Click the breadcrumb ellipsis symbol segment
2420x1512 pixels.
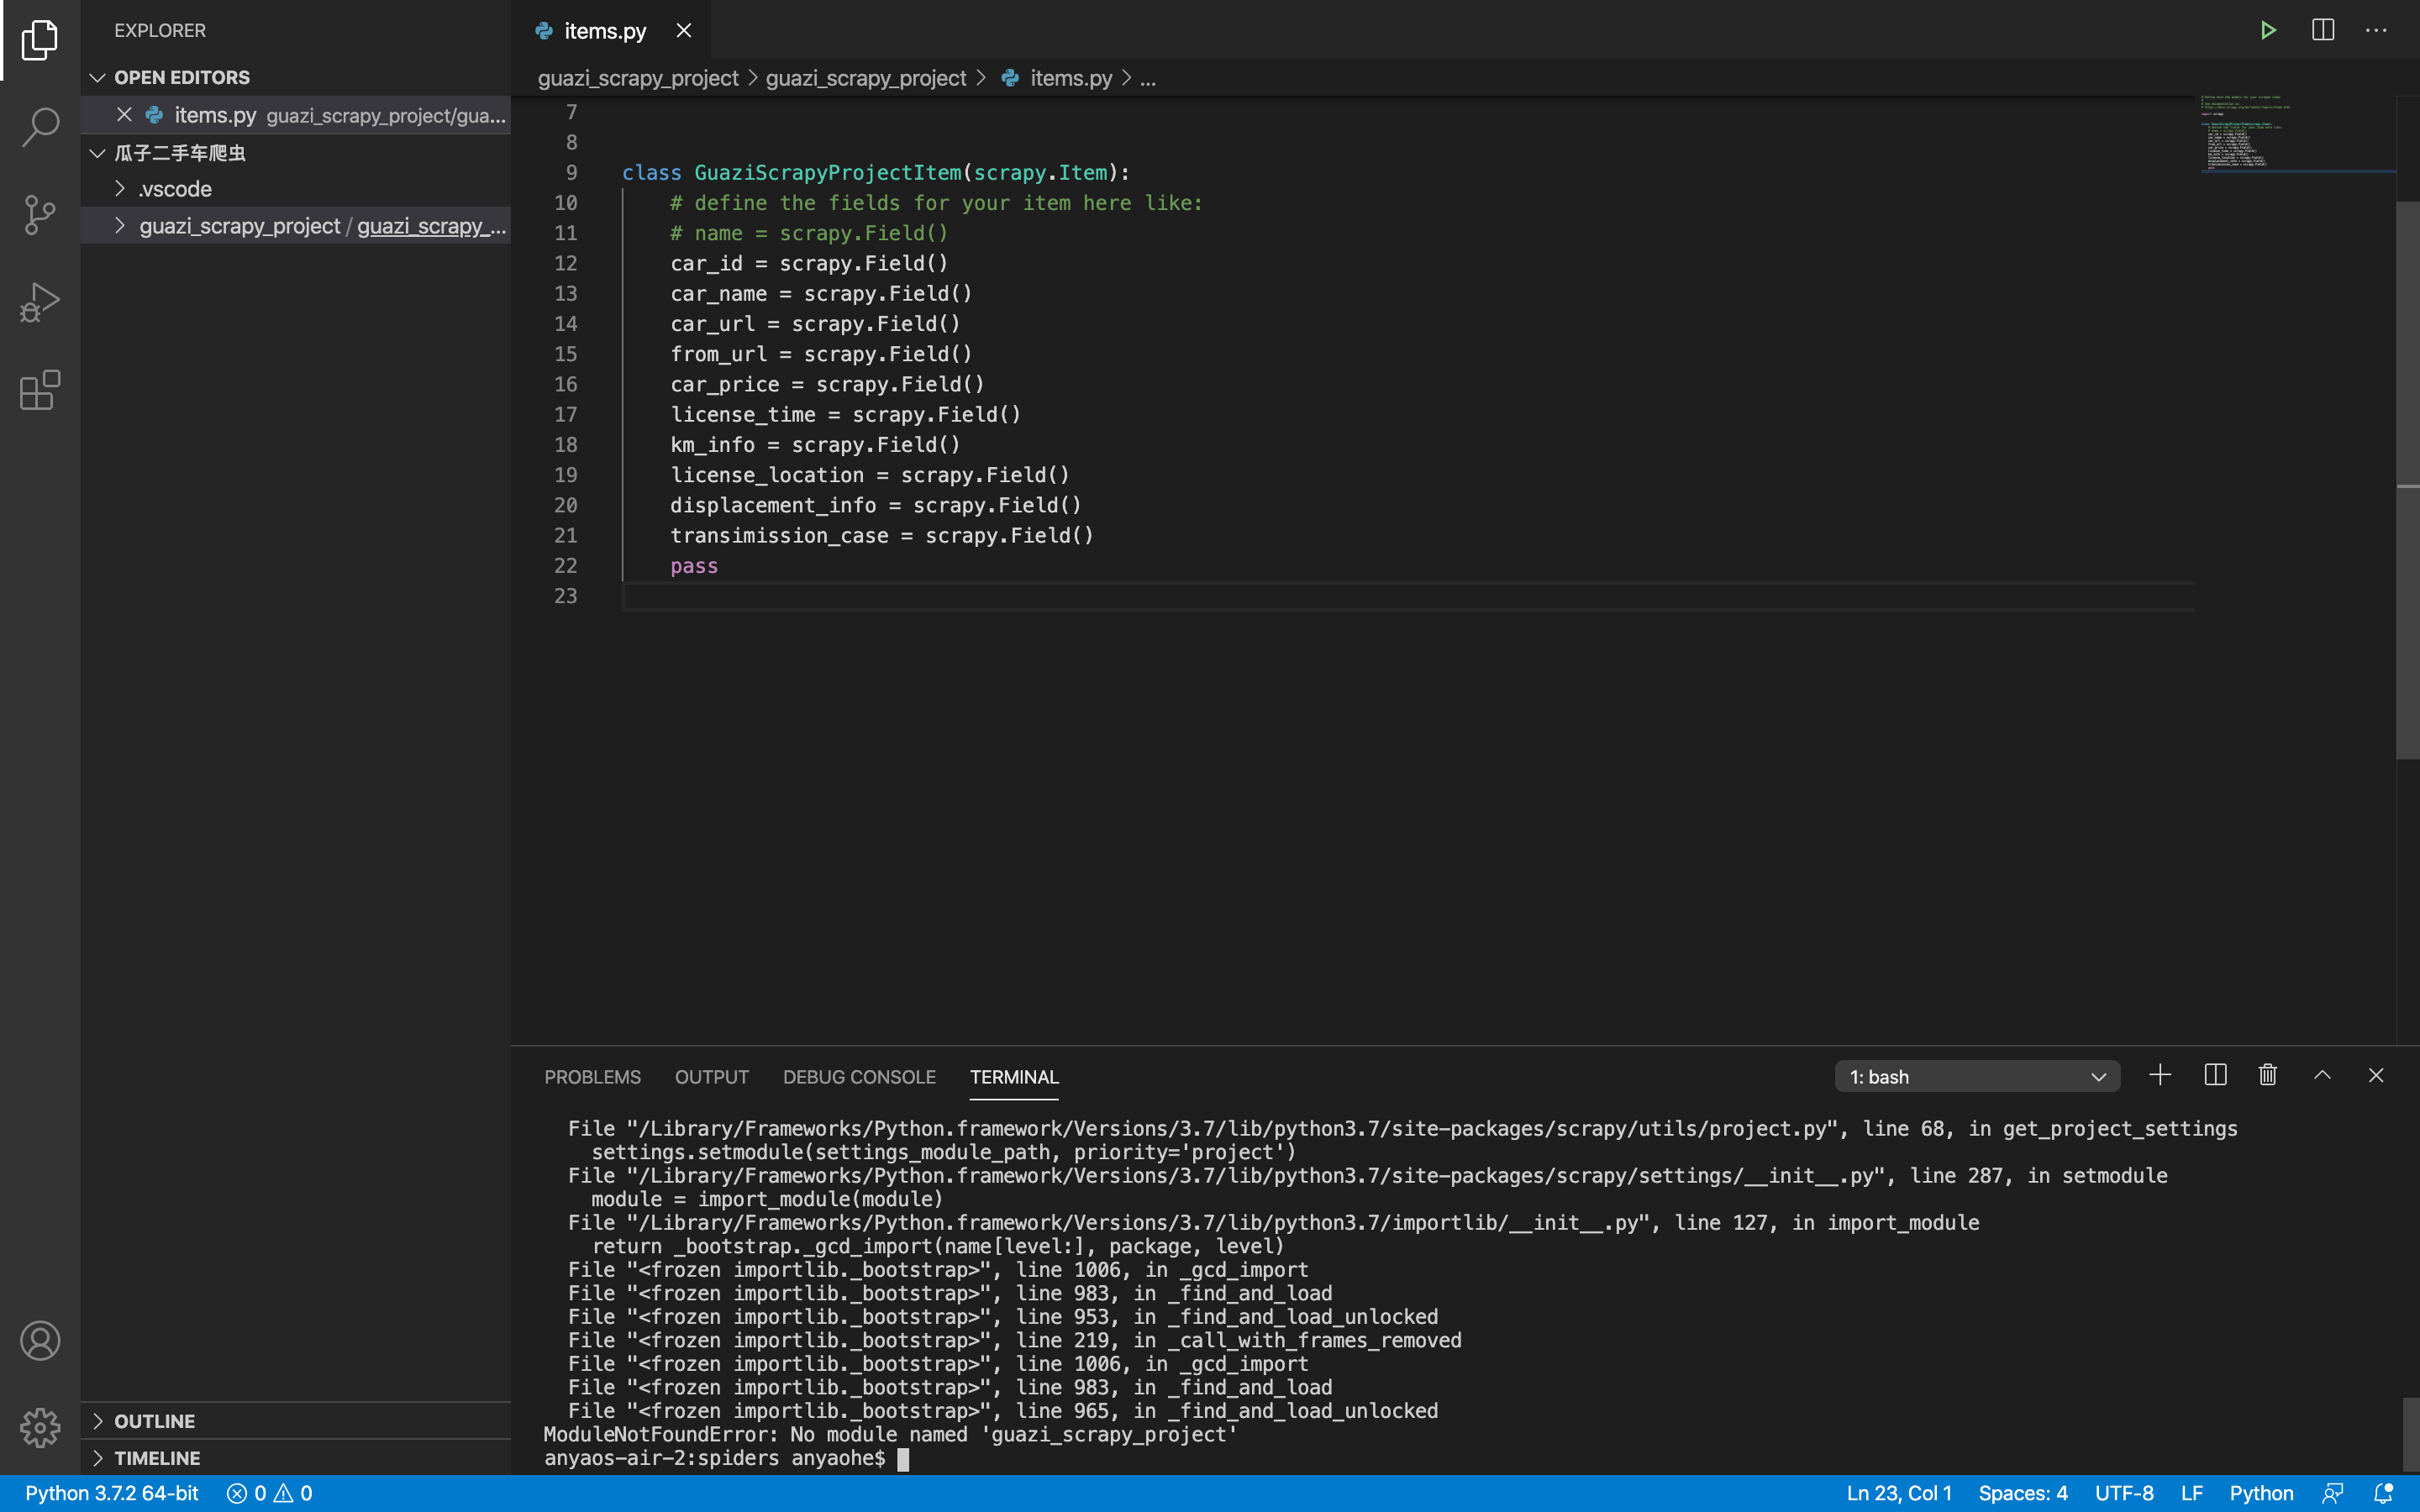click(x=1148, y=78)
